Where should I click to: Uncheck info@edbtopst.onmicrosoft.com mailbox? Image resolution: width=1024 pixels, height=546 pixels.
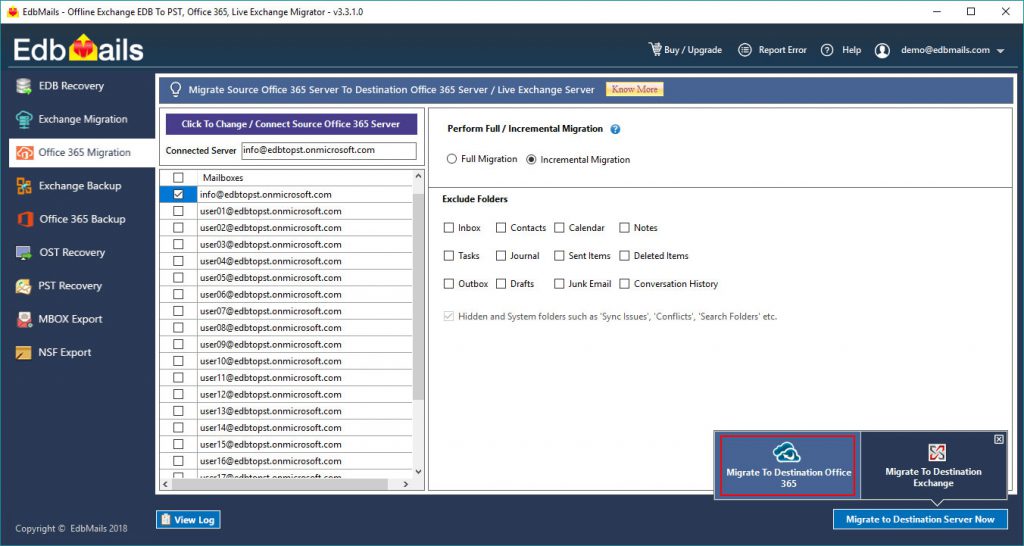178,195
